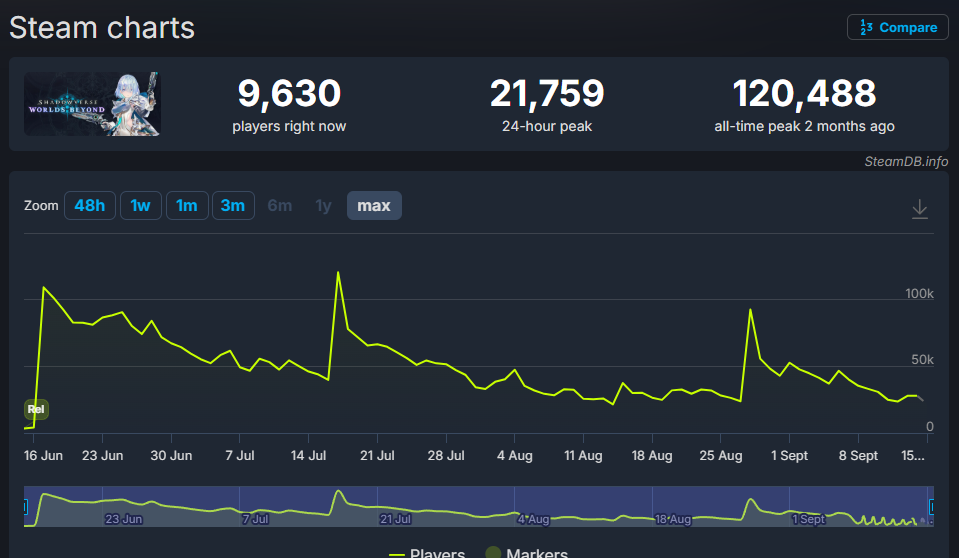The image size is (959, 558).
Task: Click the 14 Jul x-axis label
Action: [x=308, y=455]
